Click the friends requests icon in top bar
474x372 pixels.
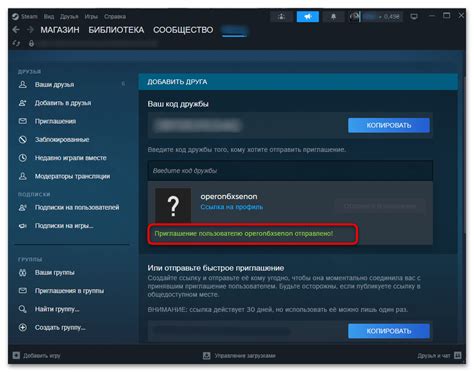click(282, 16)
